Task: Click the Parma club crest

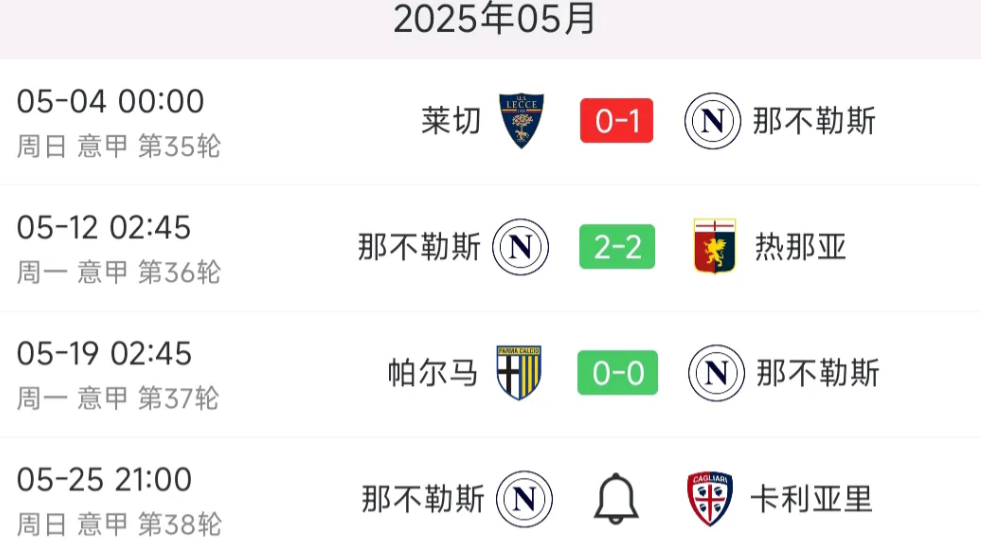Action: pos(519,373)
